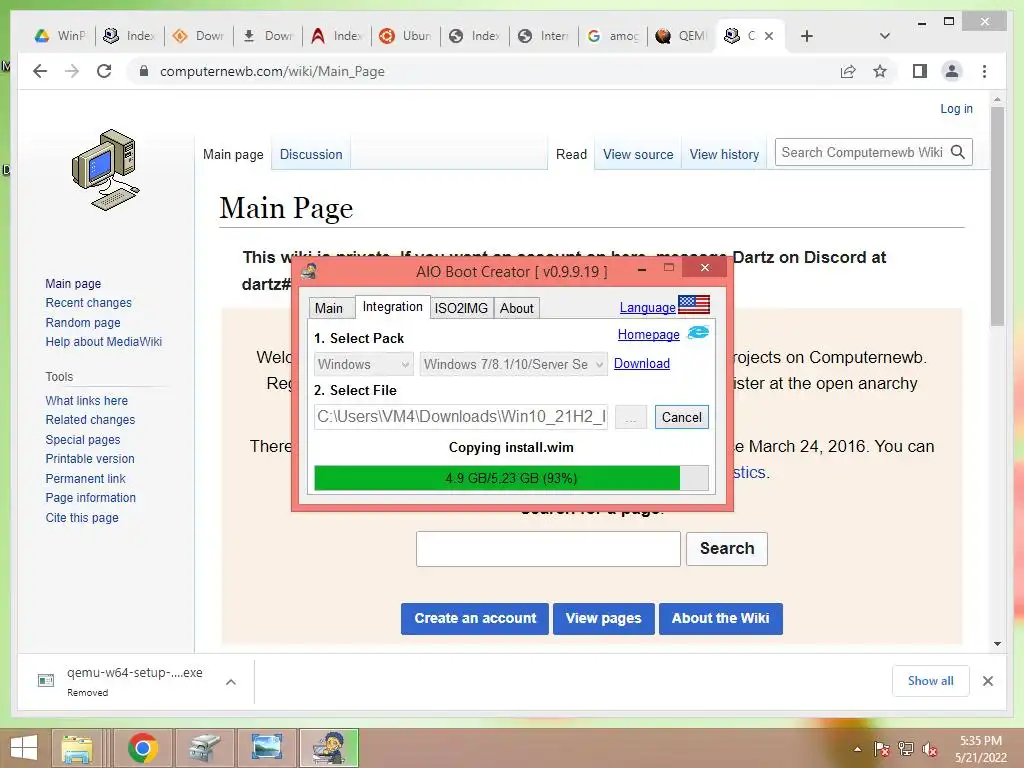Click the Language link
This screenshot has height=768, width=1024.
[647, 307]
